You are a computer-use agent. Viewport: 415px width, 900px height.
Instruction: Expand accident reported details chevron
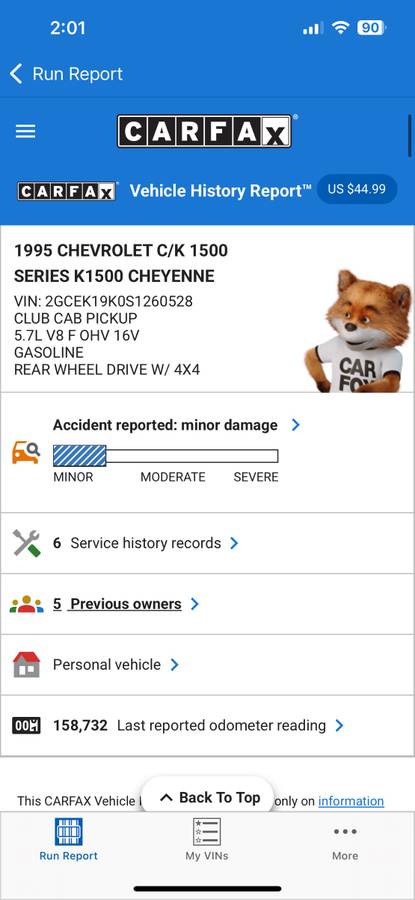point(296,425)
